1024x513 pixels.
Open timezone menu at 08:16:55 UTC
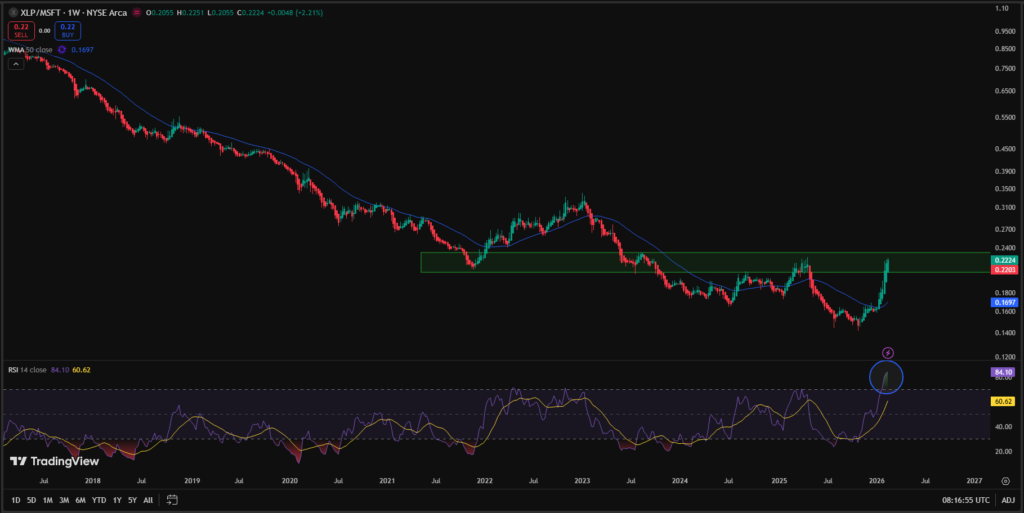(x=965, y=501)
